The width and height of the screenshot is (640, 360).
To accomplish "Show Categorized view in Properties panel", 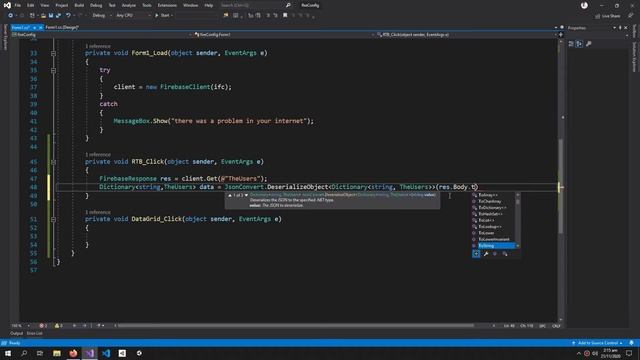I will pyautogui.click(x=571, y=44).
